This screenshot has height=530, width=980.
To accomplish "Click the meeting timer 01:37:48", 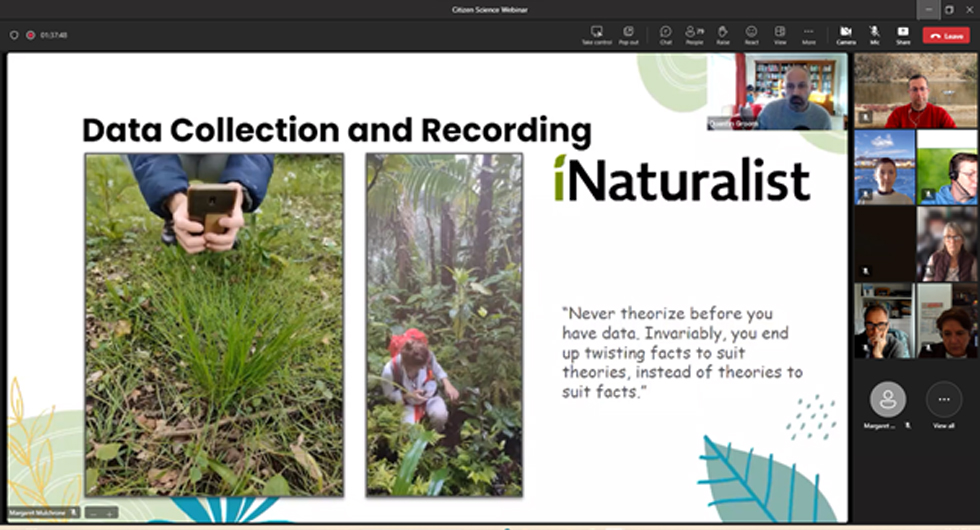I will tap(54, 35).
